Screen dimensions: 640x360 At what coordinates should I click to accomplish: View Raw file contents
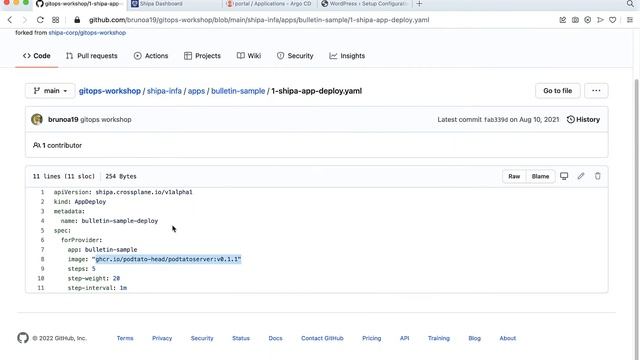coord(514,176)
